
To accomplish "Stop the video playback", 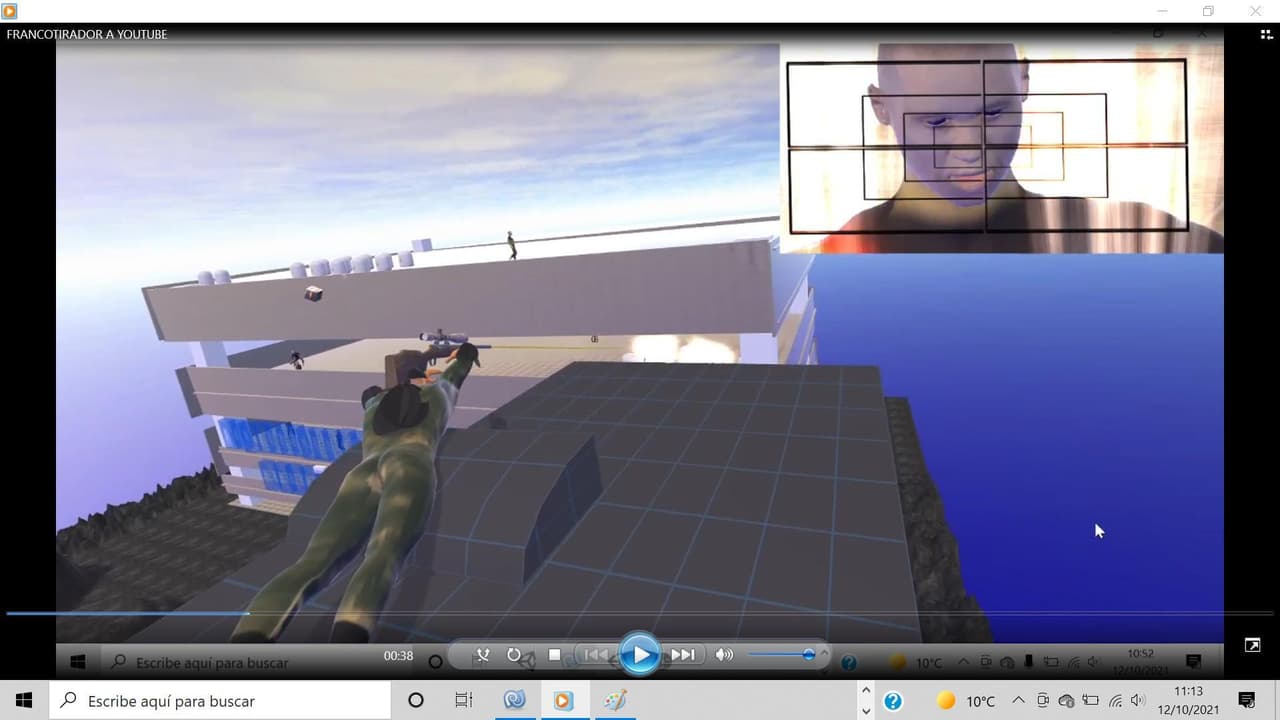I will (555, 655).
